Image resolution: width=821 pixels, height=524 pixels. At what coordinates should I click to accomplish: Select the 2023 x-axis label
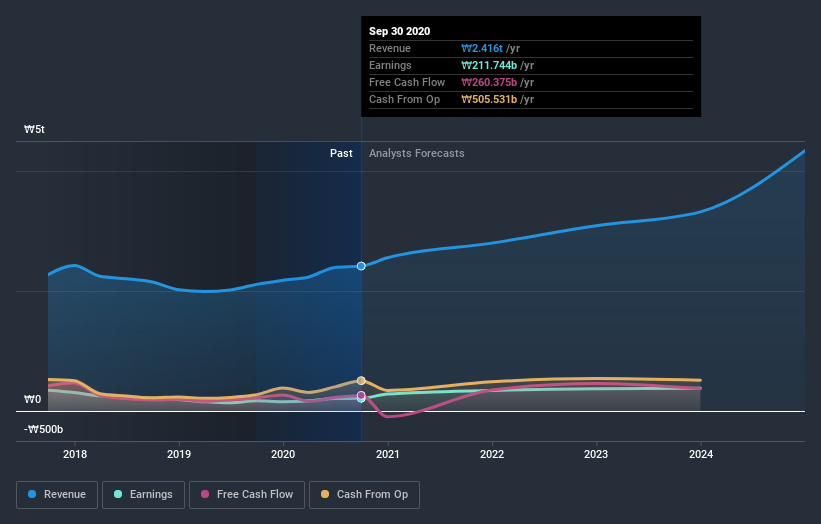(x=596, y=454)
